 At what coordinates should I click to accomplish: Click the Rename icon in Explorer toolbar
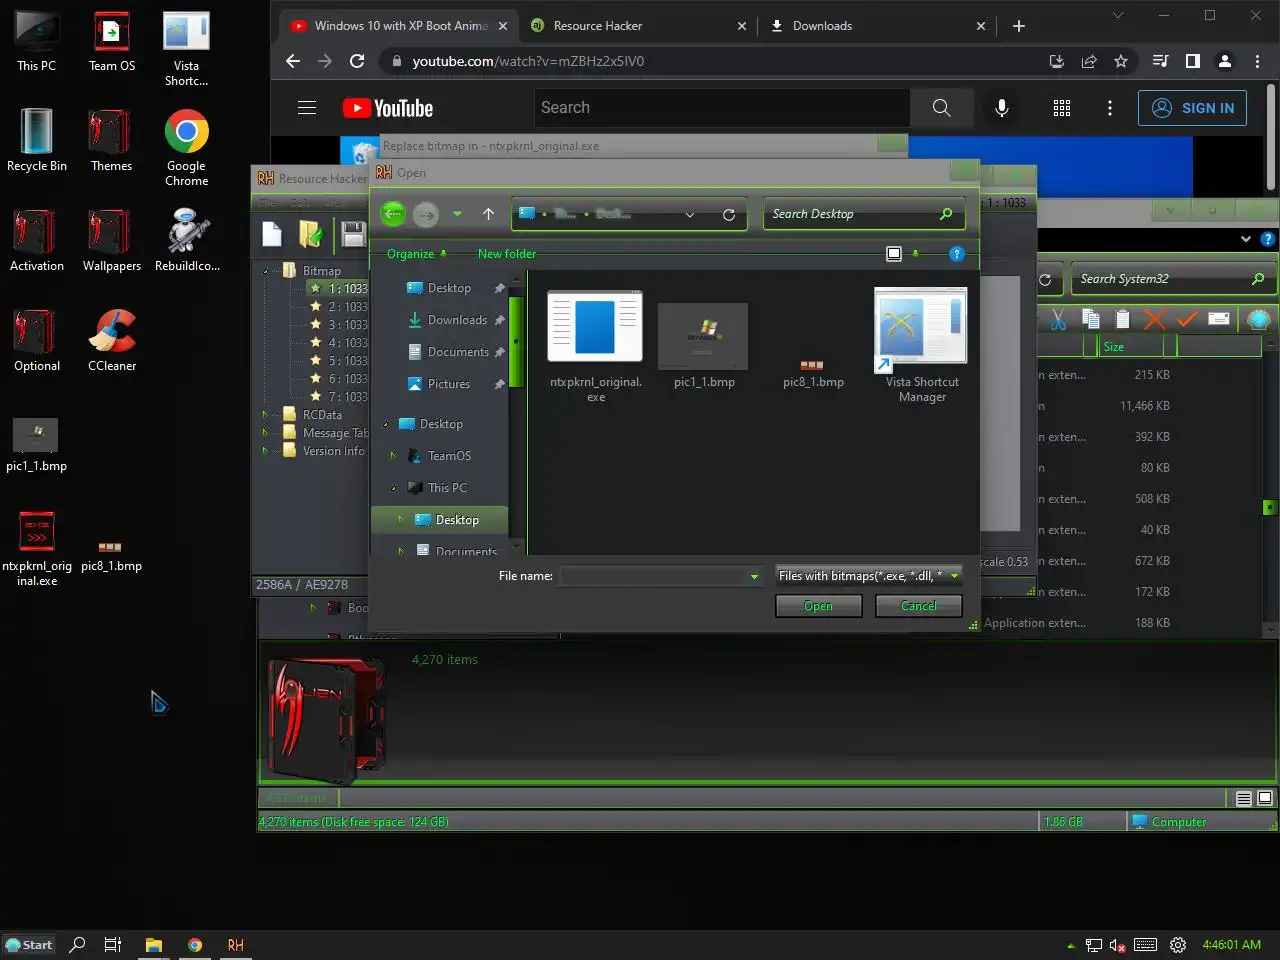[x=1219, y=319]
